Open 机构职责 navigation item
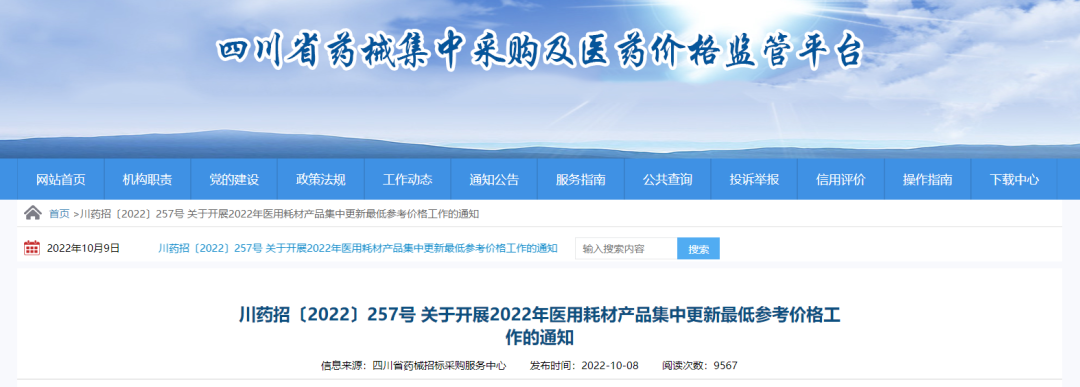 [x=147, y=180]
